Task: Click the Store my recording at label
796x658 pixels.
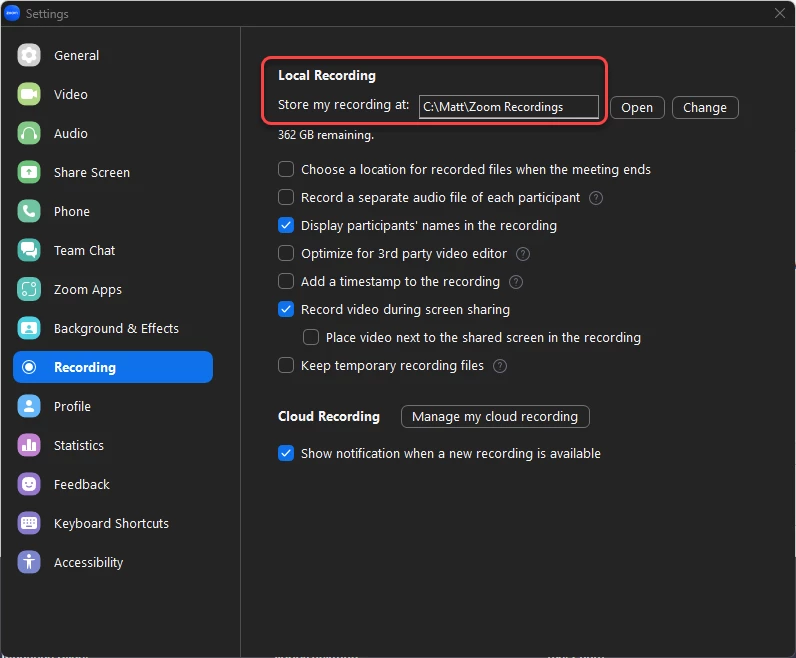Action: [343, 105]
